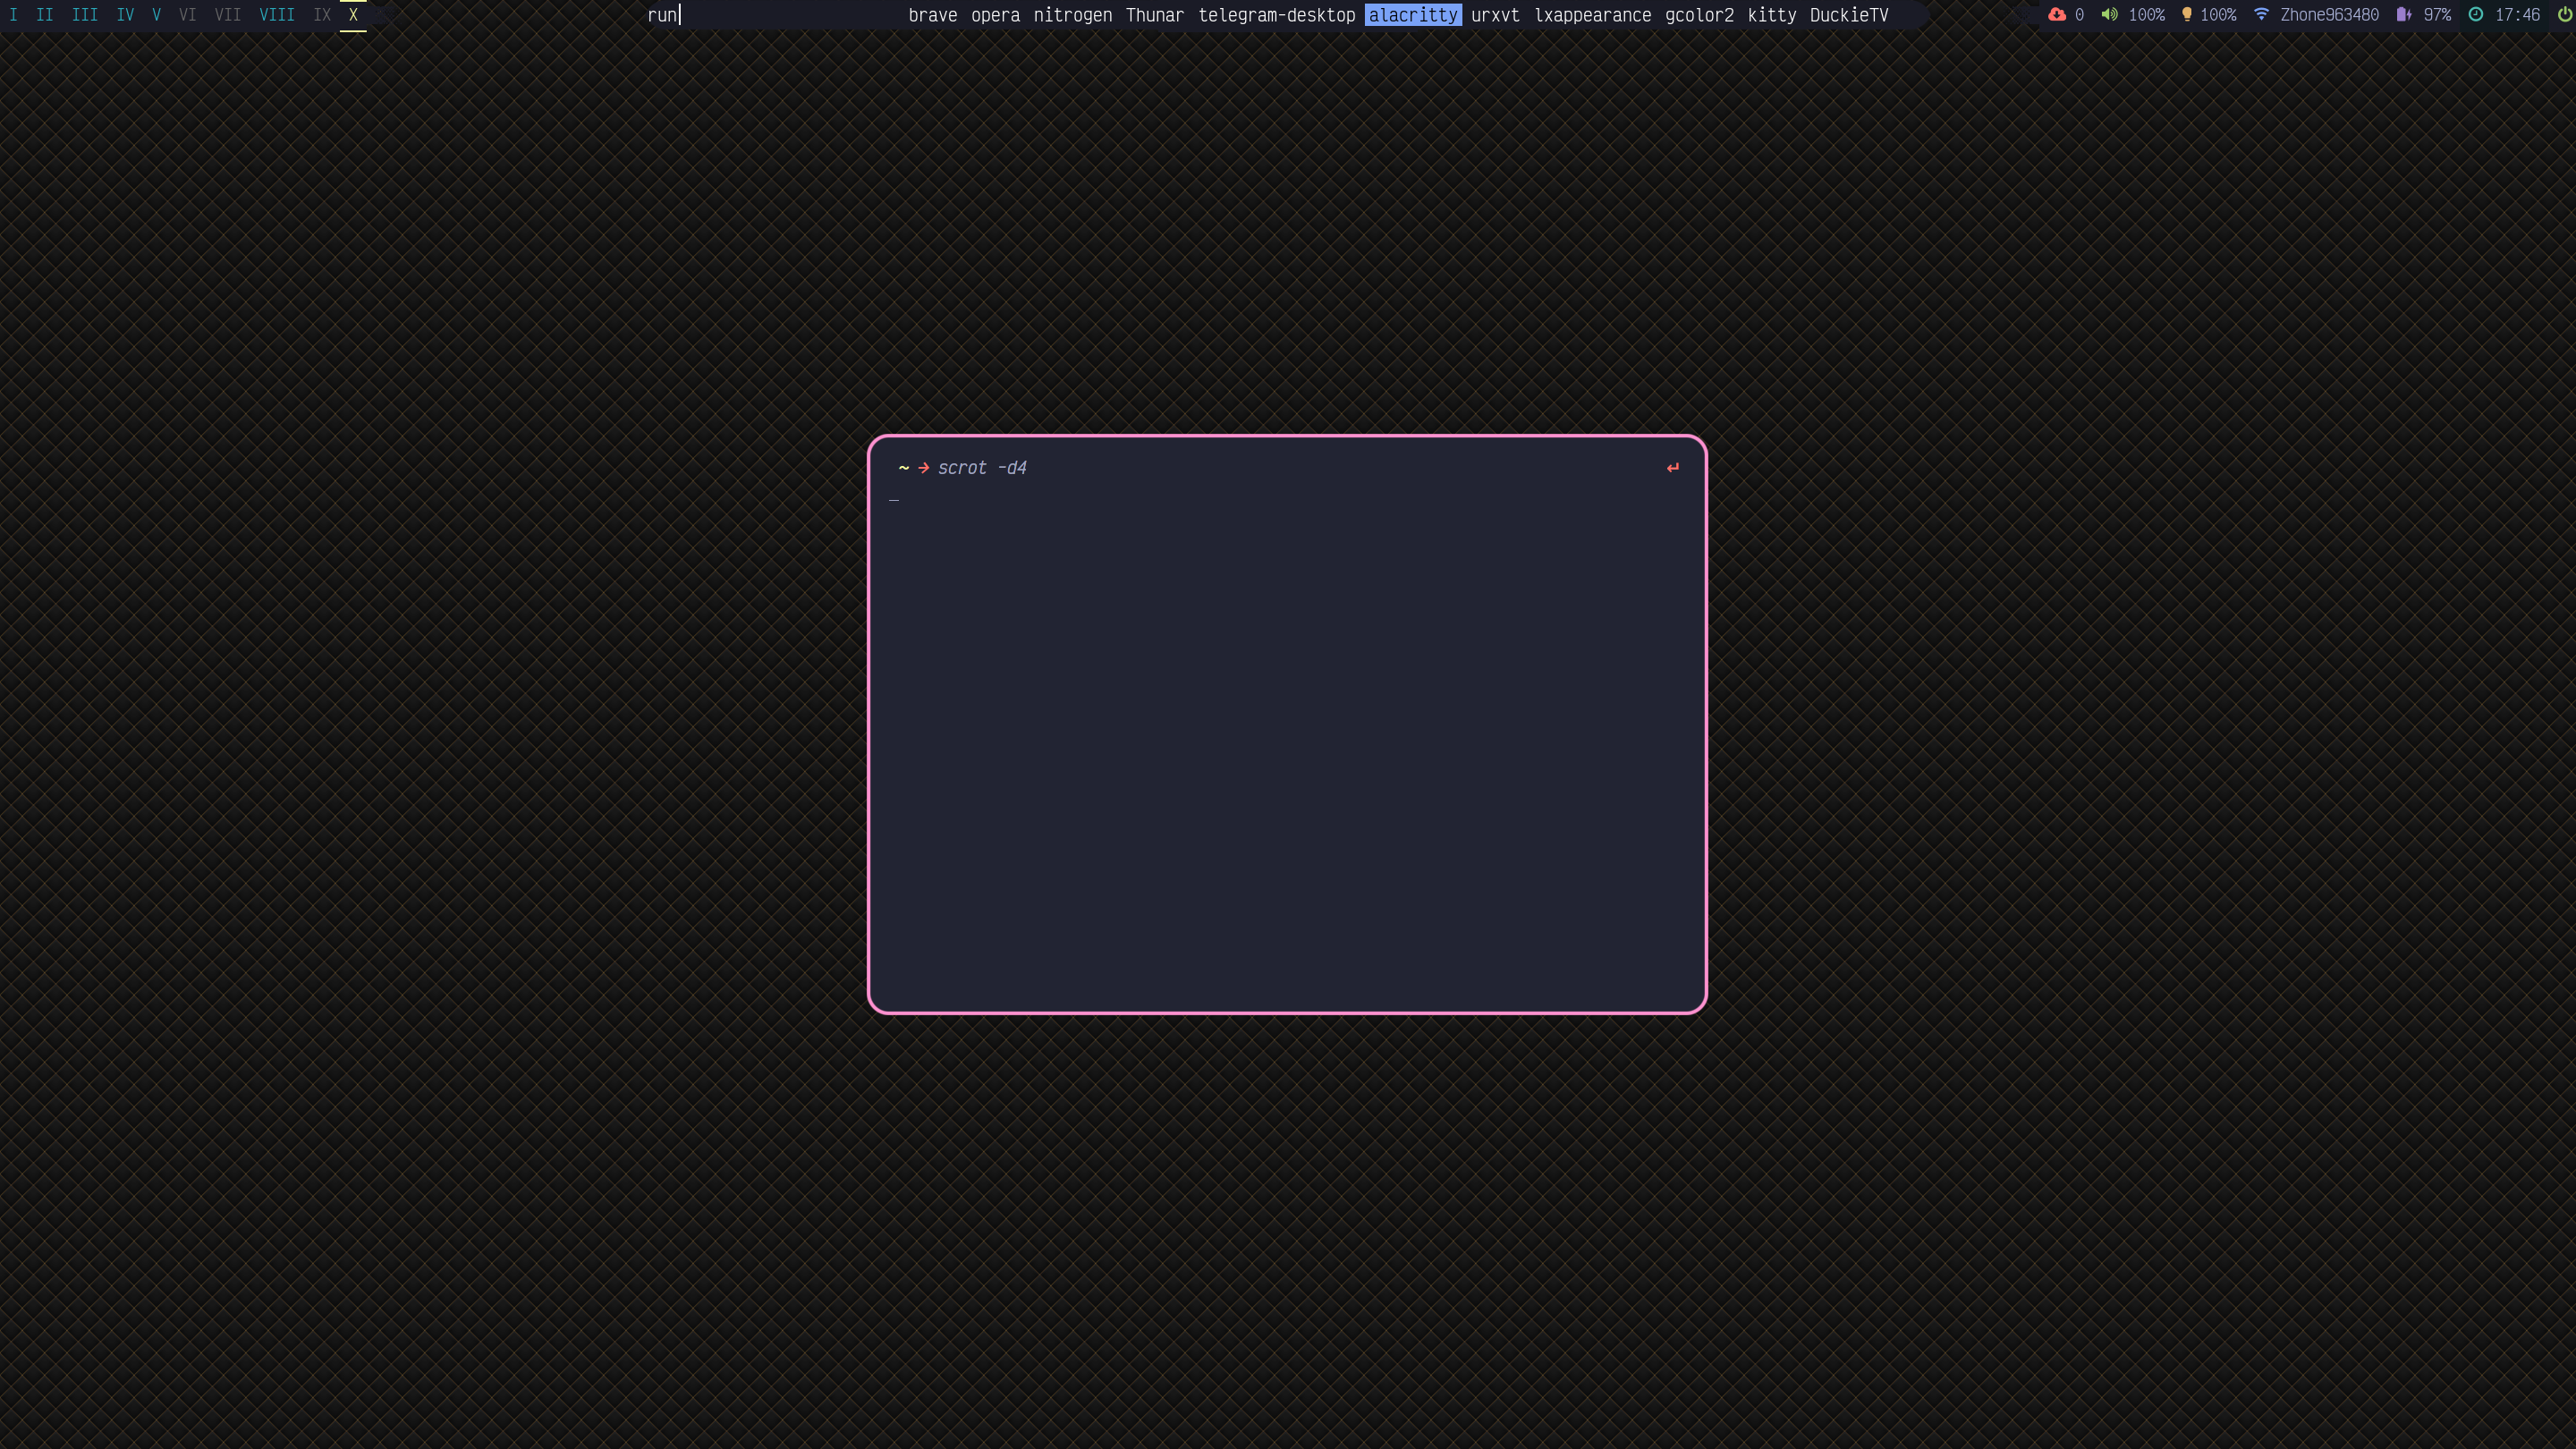Select brave in the run launcher
2576x1449 pixels.
click(x=932, y=15)
